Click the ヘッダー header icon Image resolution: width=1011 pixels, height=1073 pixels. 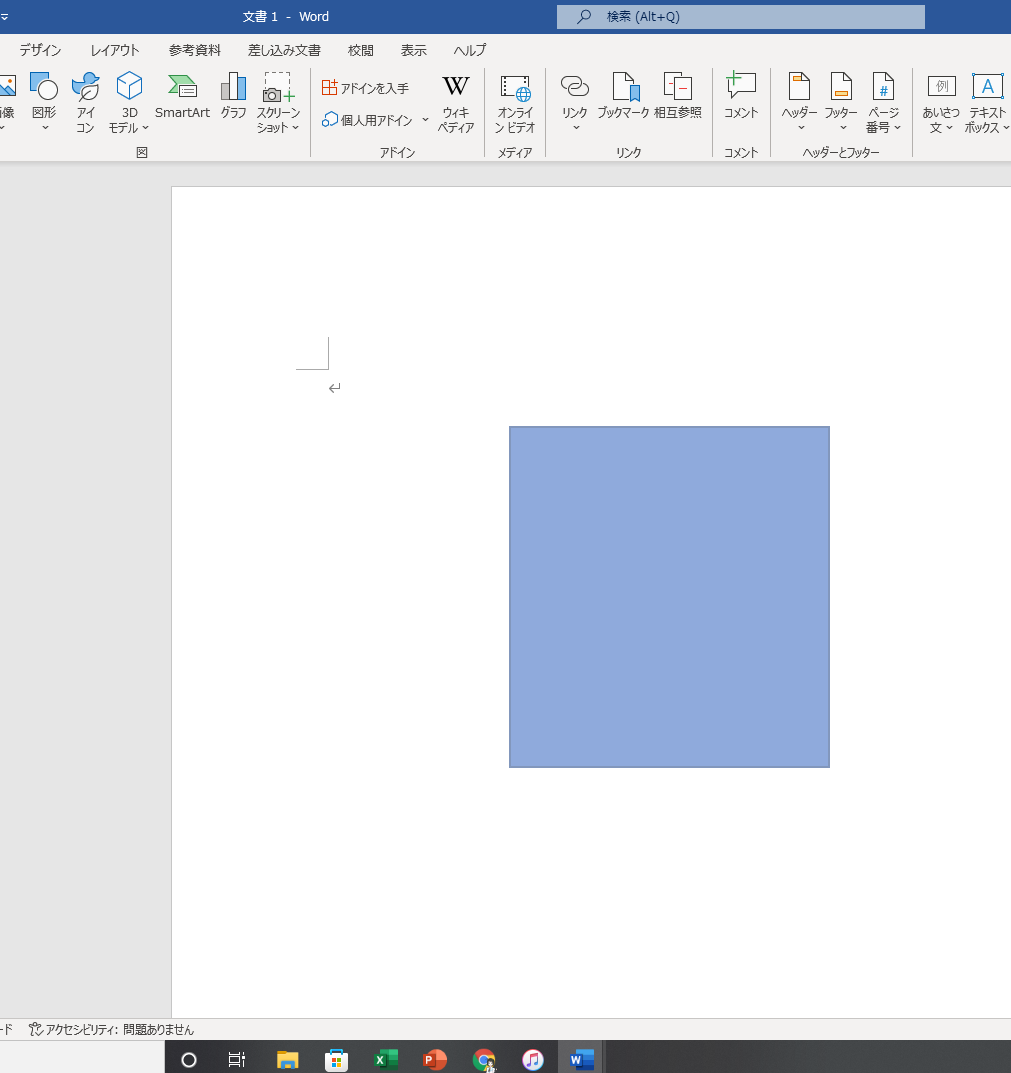click(799, 87)
